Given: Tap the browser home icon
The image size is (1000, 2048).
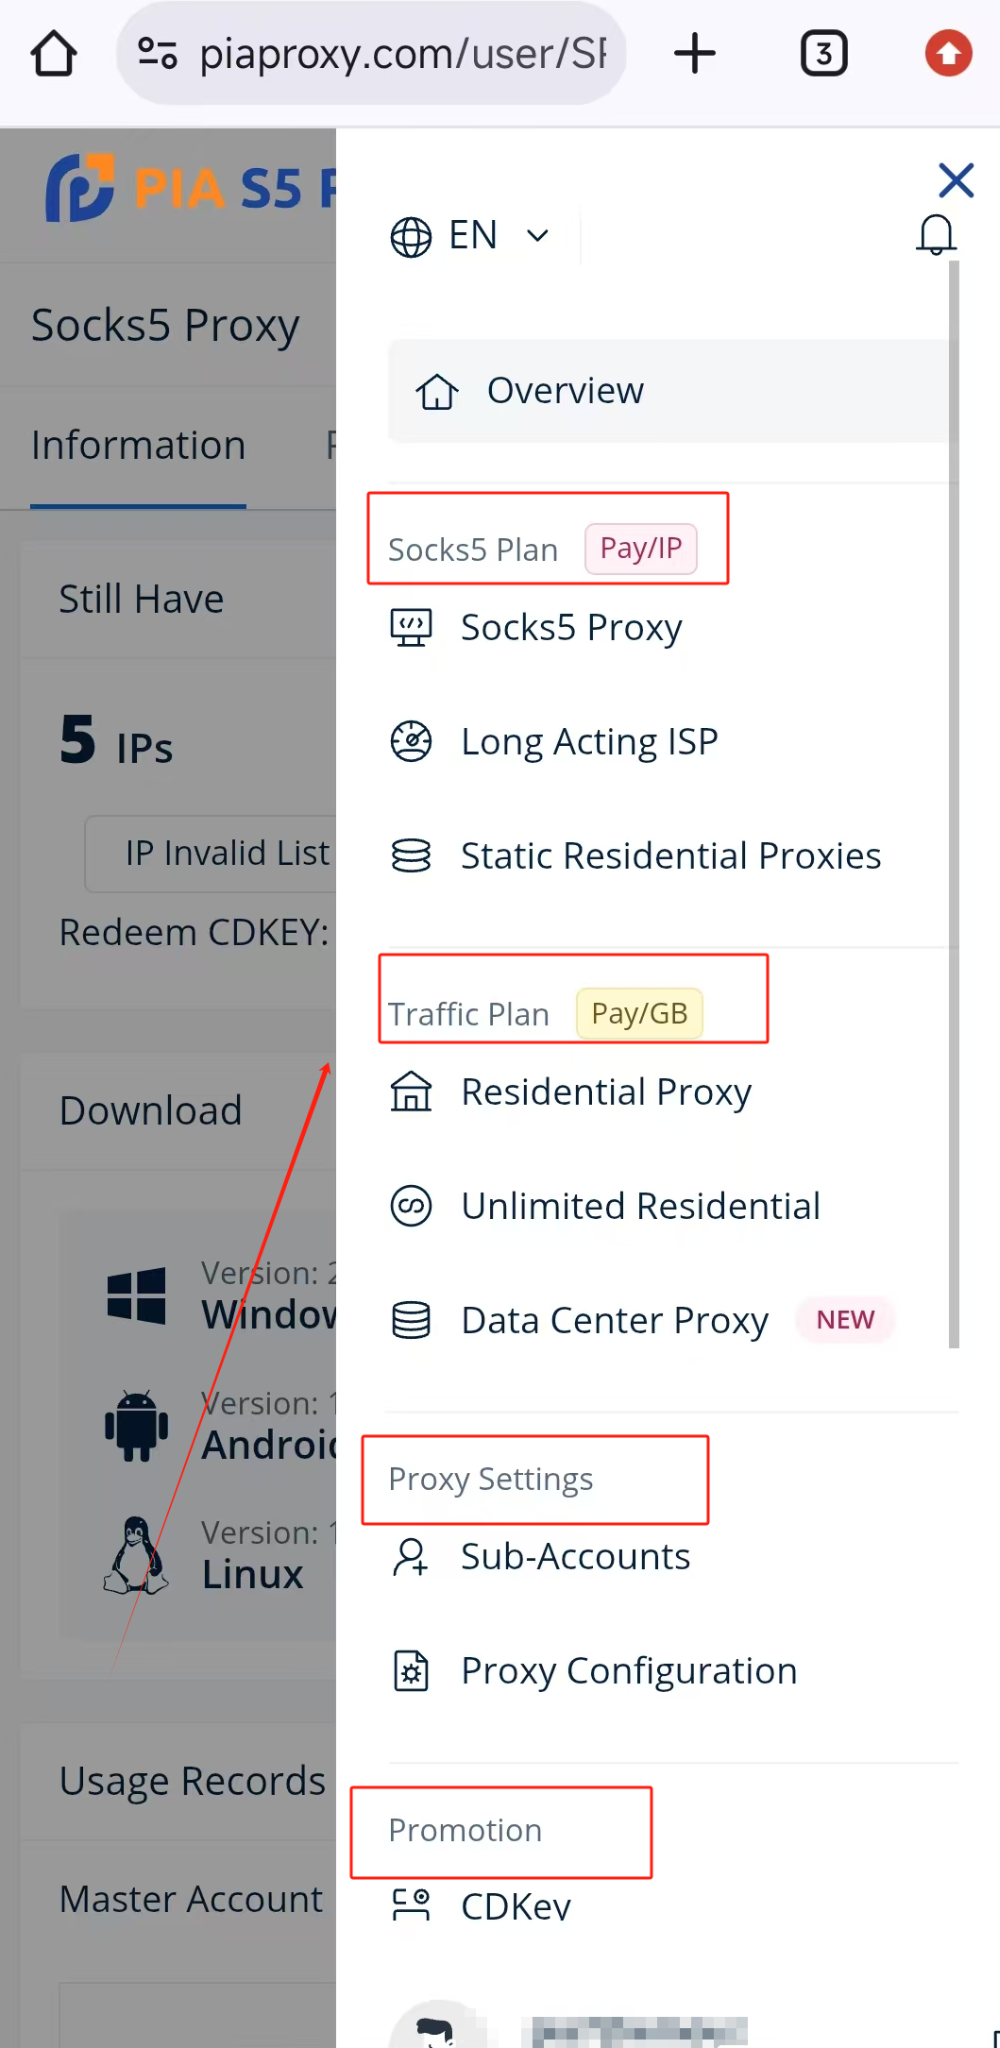Looking at the screenshot, I should tap(54, 54).
